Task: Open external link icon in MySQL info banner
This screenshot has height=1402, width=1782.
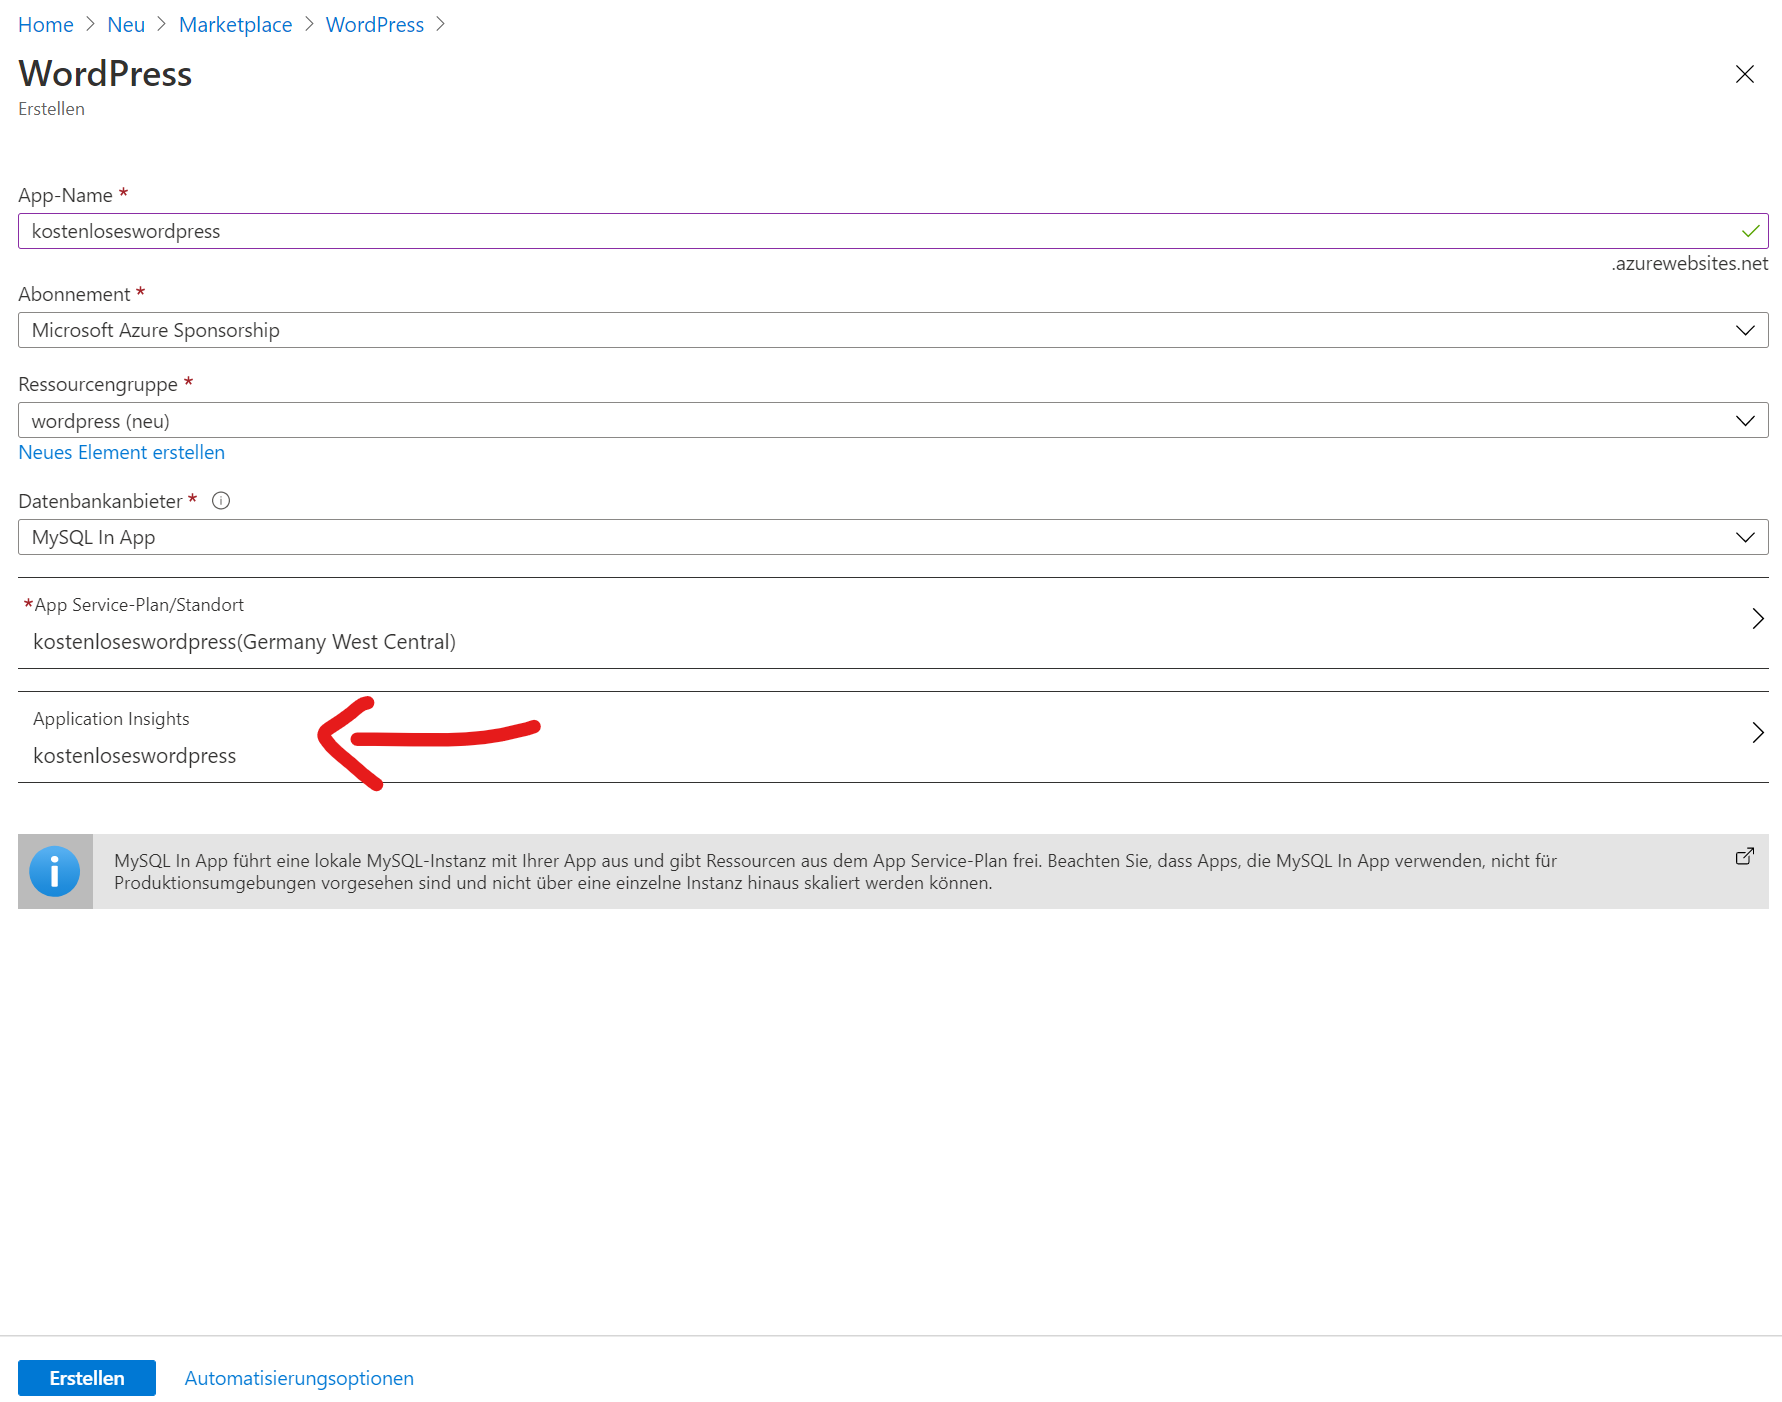Action: [x=1745, y=856]
